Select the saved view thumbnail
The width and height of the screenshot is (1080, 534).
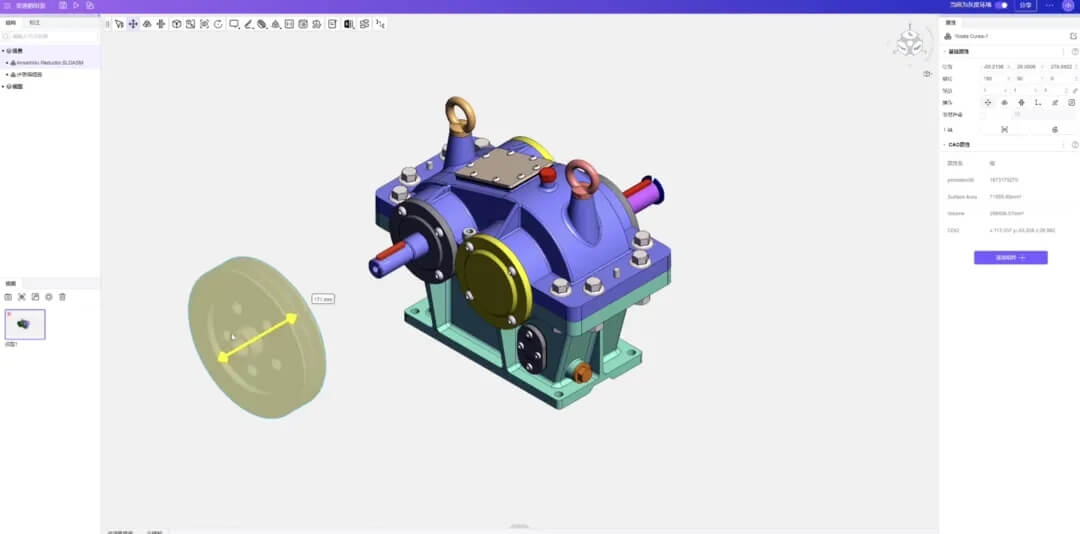tap(25, 324)
